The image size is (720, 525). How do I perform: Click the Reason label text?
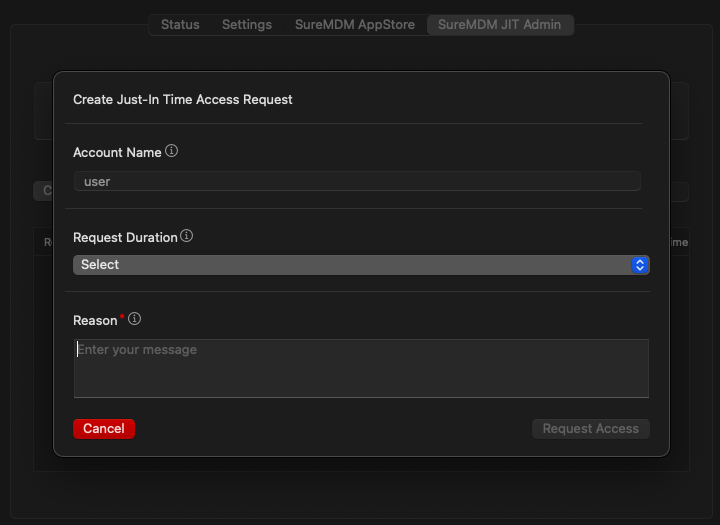click(95, 321)
